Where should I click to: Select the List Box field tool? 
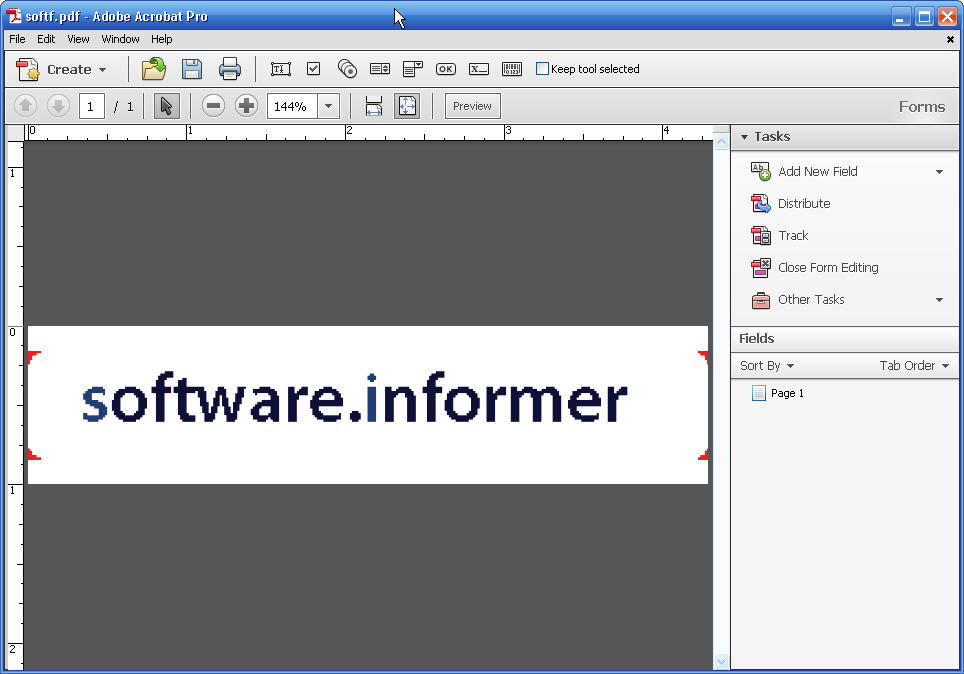click(x=380, y=68)
